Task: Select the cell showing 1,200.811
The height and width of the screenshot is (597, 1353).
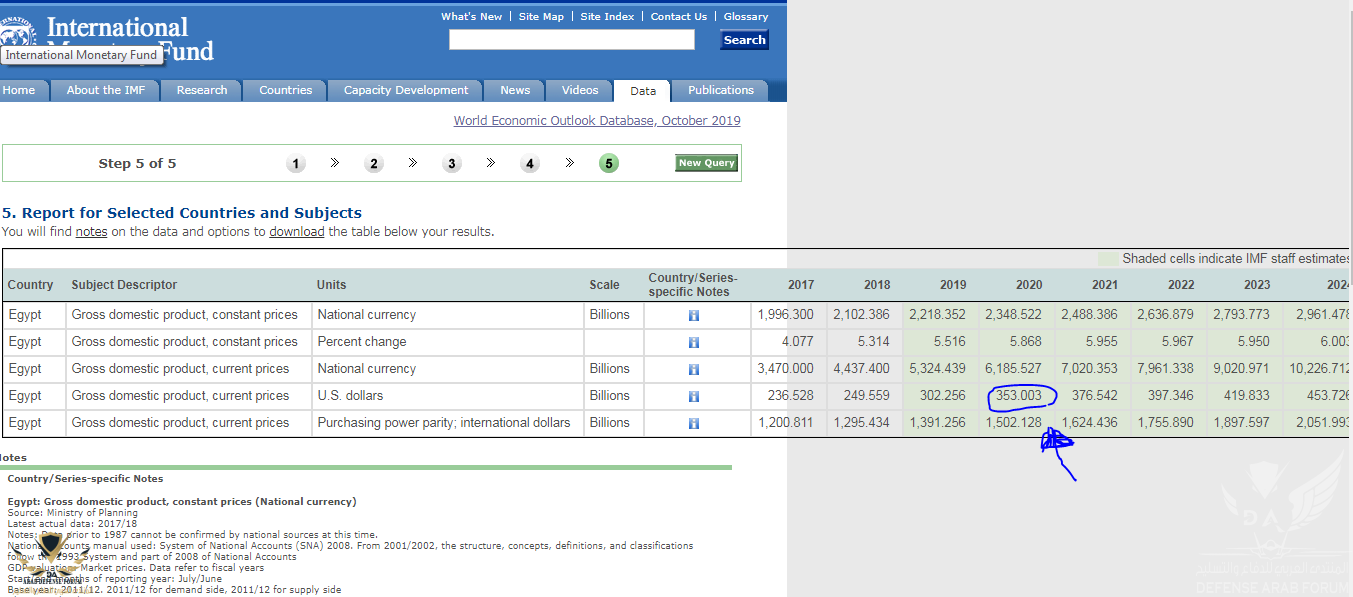Action: tap(788, 423)
